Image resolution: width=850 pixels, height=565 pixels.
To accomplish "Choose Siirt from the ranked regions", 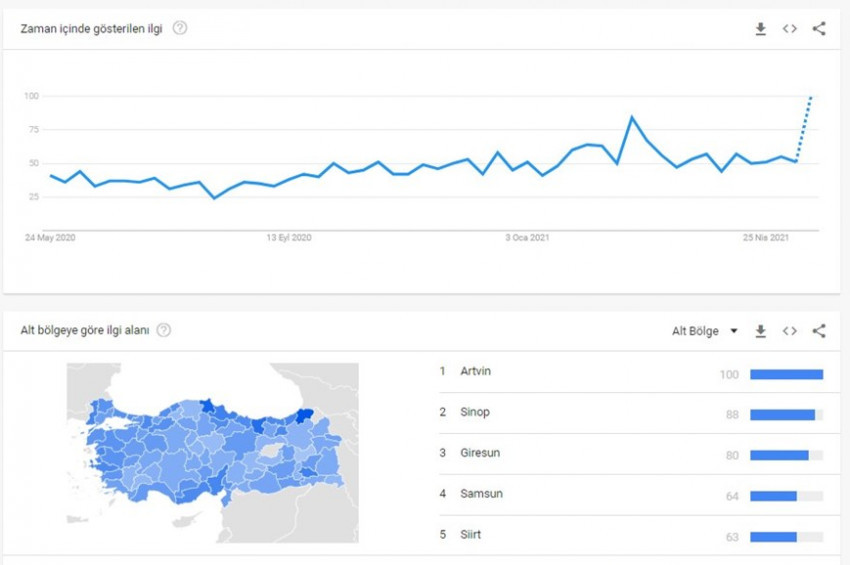I will coord(470,535).
